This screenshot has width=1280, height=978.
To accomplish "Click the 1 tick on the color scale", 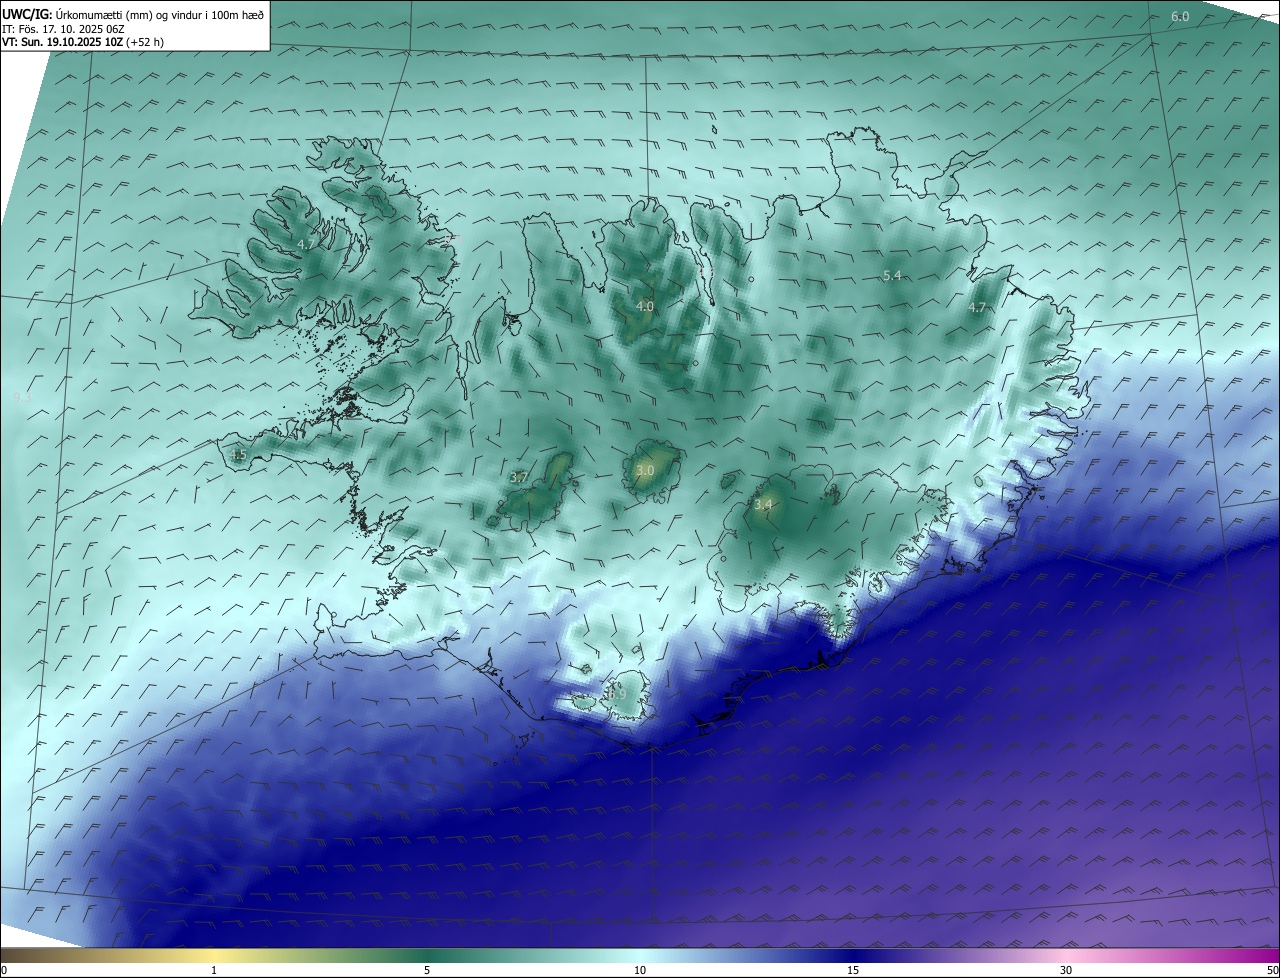I will coord(214,970).
